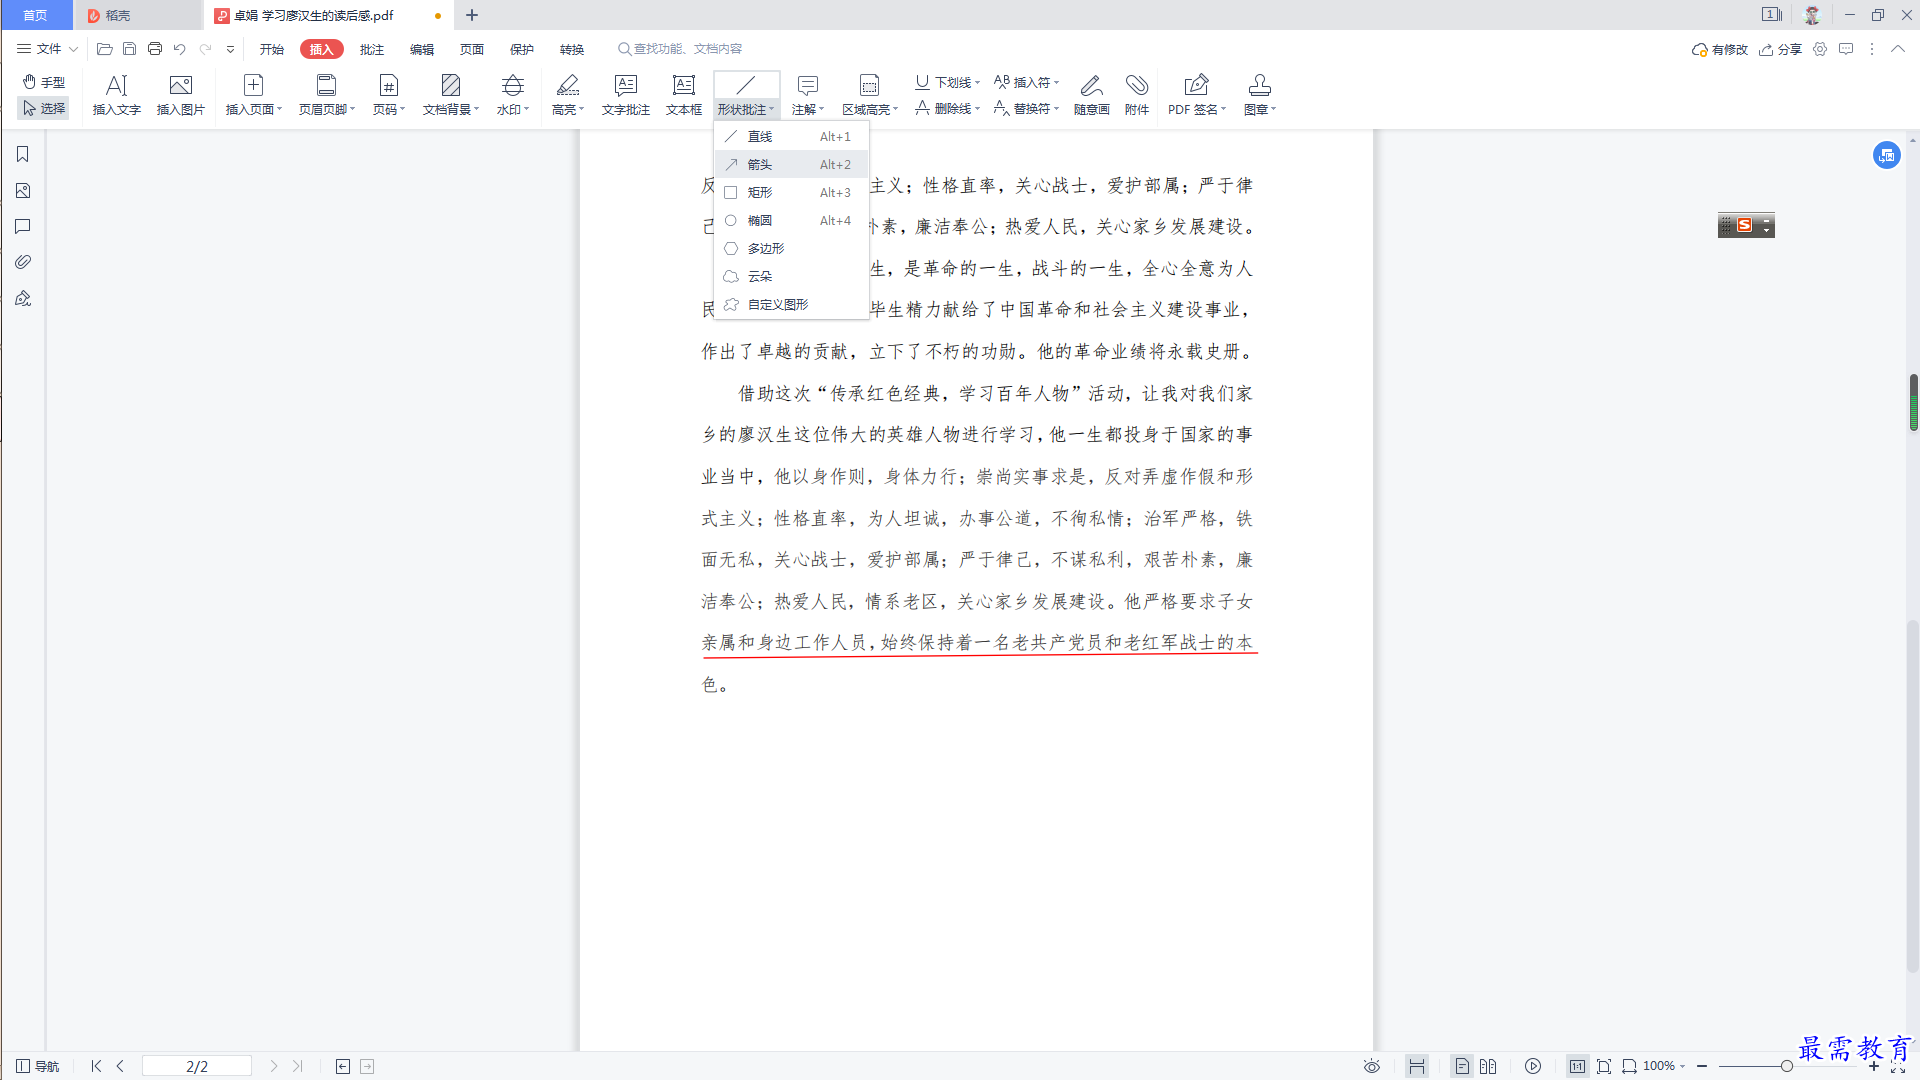This screenshot has width=1920, height=1080.
Task: Click the Redo arrow icon
Action: [x=205, y=49]
